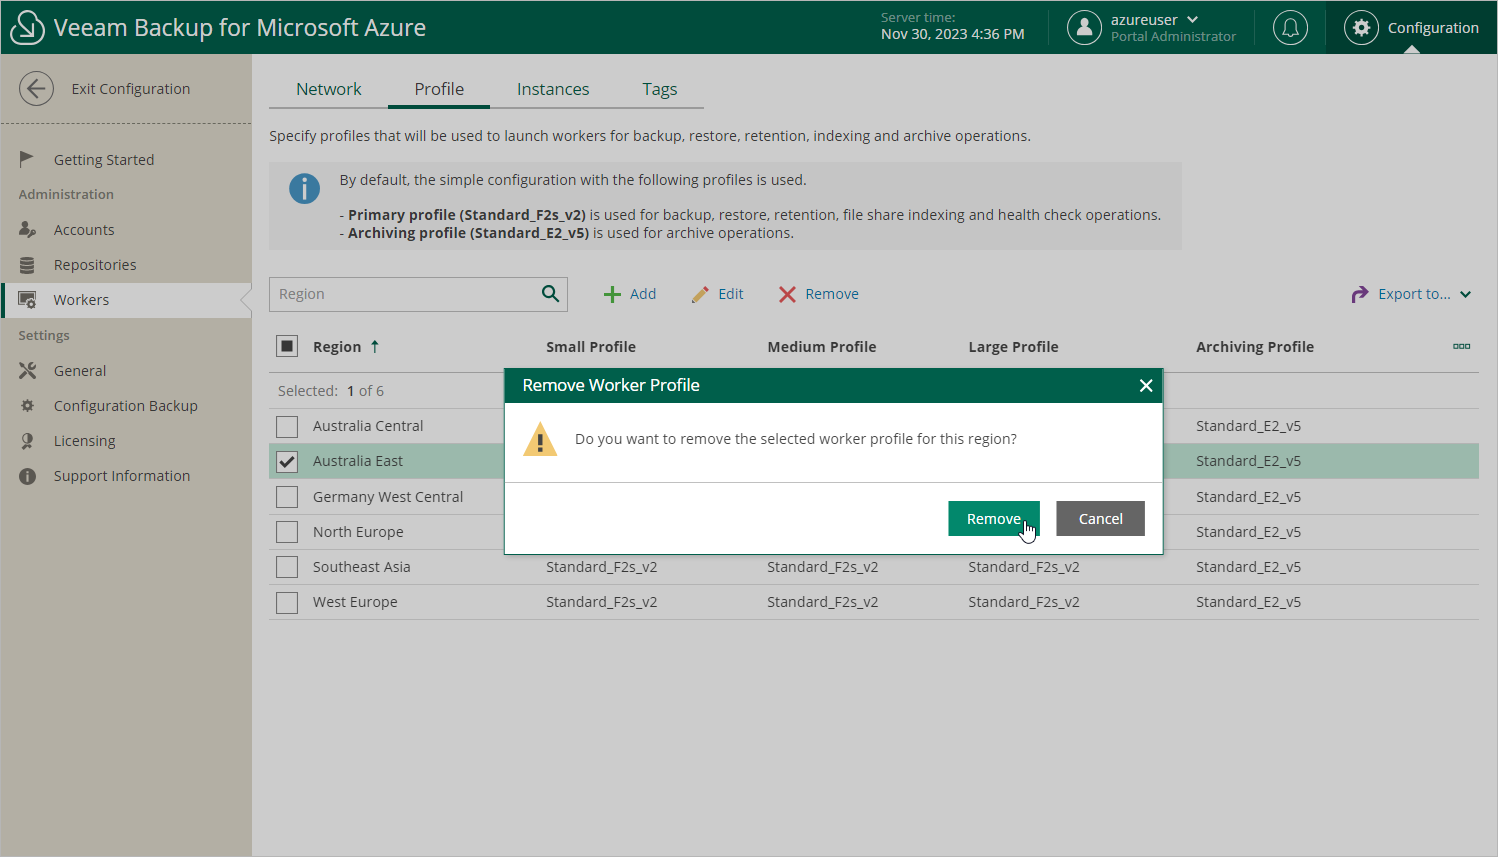Toggle the select-all regions checkbox
The height and width of the screenshot is (857, 1498).
287,346
